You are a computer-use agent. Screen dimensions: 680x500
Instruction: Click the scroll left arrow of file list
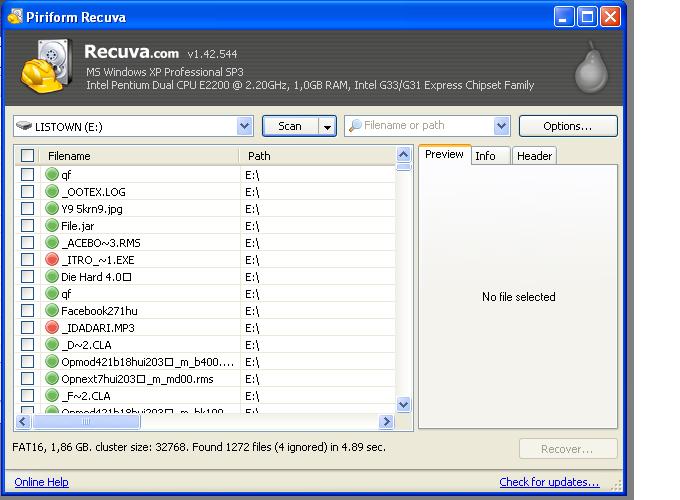(23, 421)
